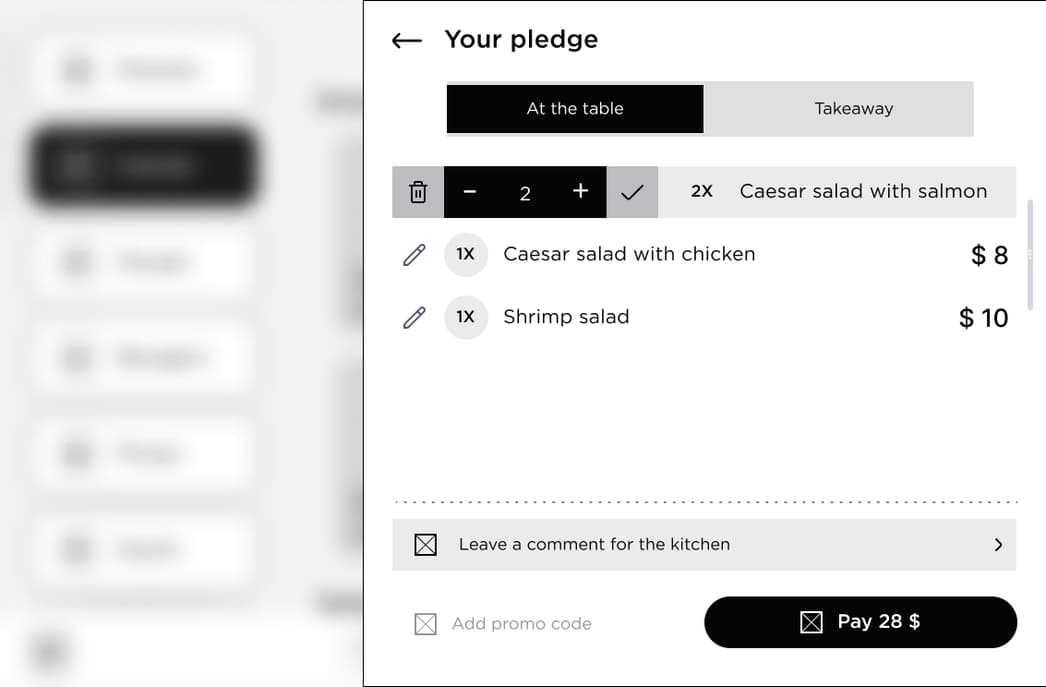
Task: Confirm quantity with the checkmark icon
Action: click(x=632, y=192)
